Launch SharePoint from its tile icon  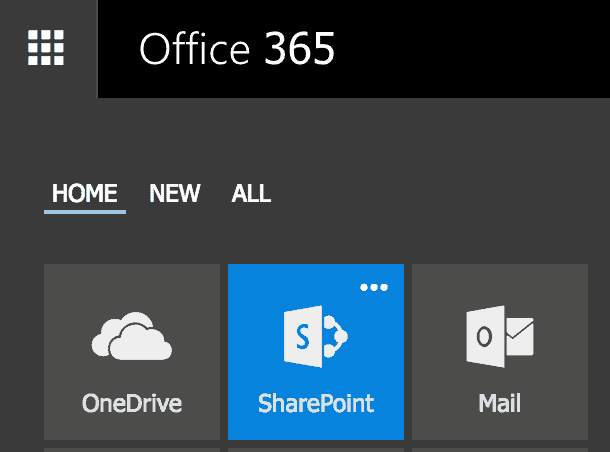coord(316,336)
